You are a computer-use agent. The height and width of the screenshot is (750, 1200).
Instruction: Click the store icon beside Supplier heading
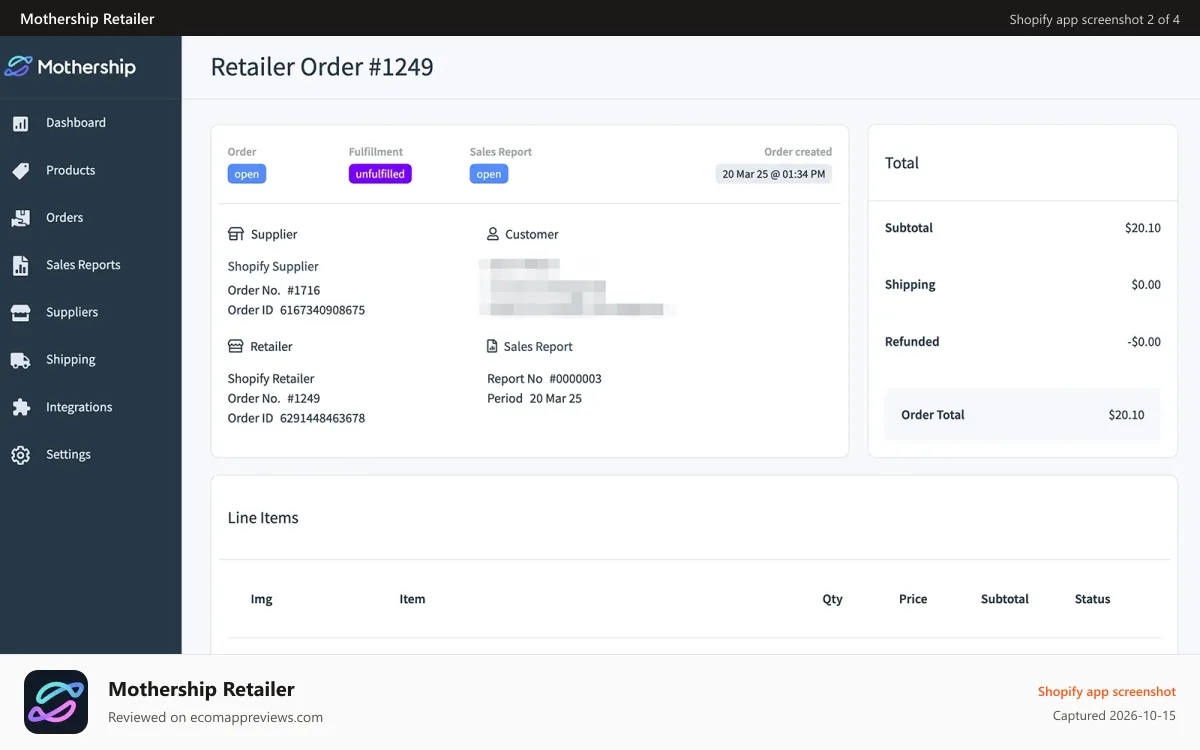[236, 234]
